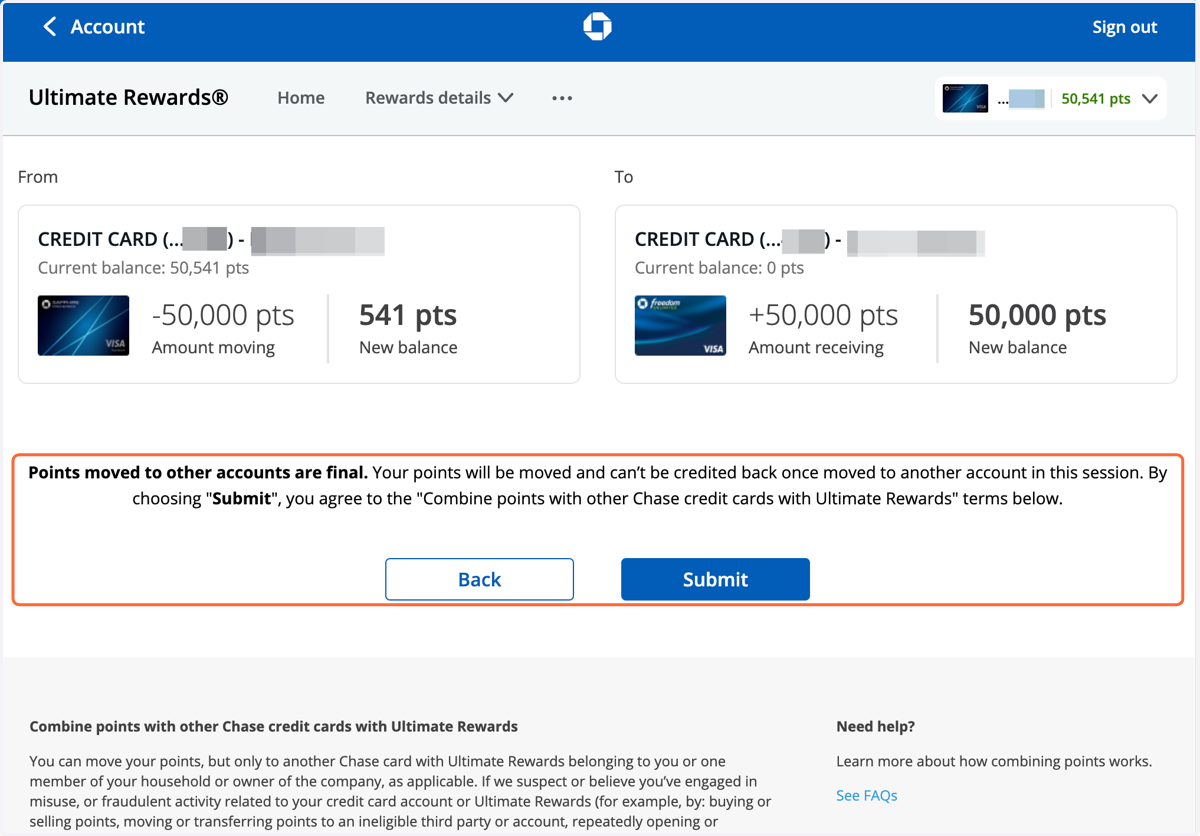Click the Sapphire card image in From section
The width and height of the screenshot is (1200, 836).
click(83, 326)
